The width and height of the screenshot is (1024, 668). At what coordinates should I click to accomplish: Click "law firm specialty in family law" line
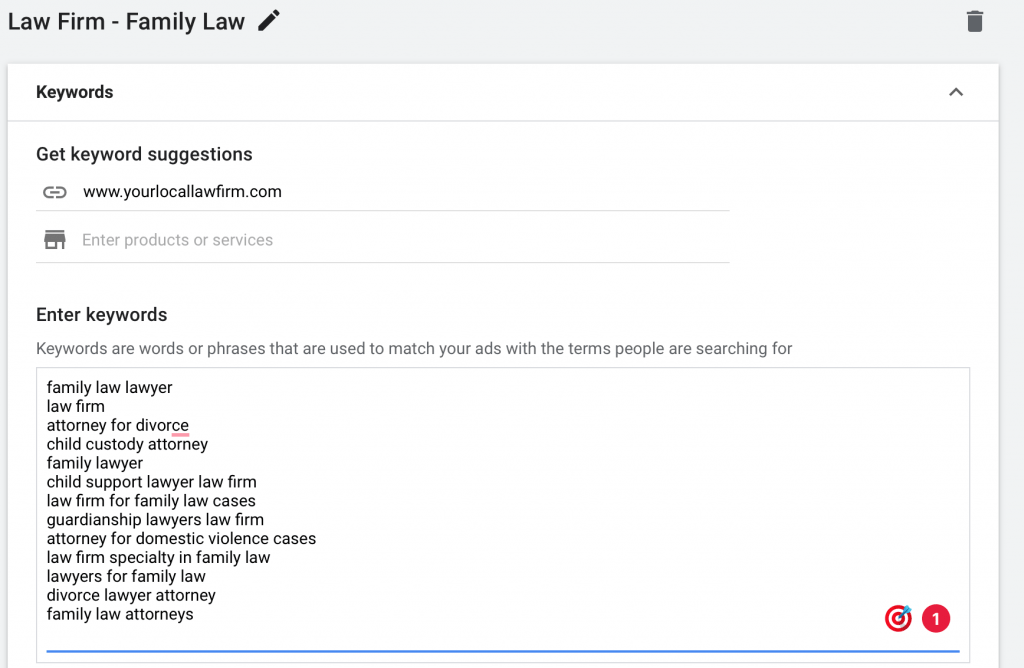click(158, 558)
